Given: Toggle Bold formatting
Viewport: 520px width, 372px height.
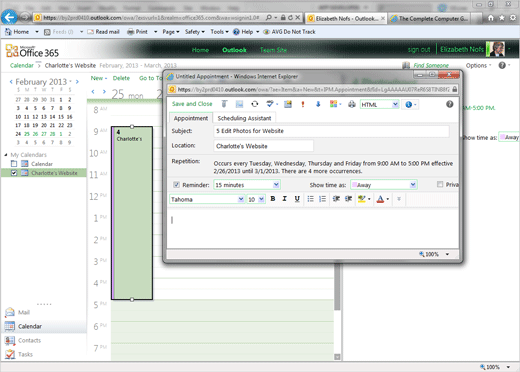Looking at the screenshot, I should tap(273, 199).
